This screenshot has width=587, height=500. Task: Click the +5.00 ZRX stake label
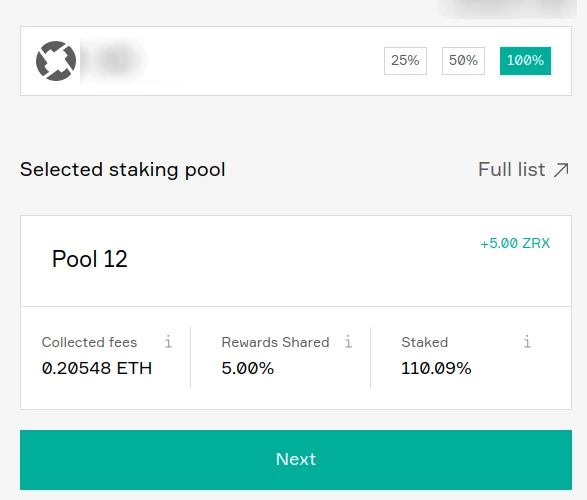click(x=515, y=243)
